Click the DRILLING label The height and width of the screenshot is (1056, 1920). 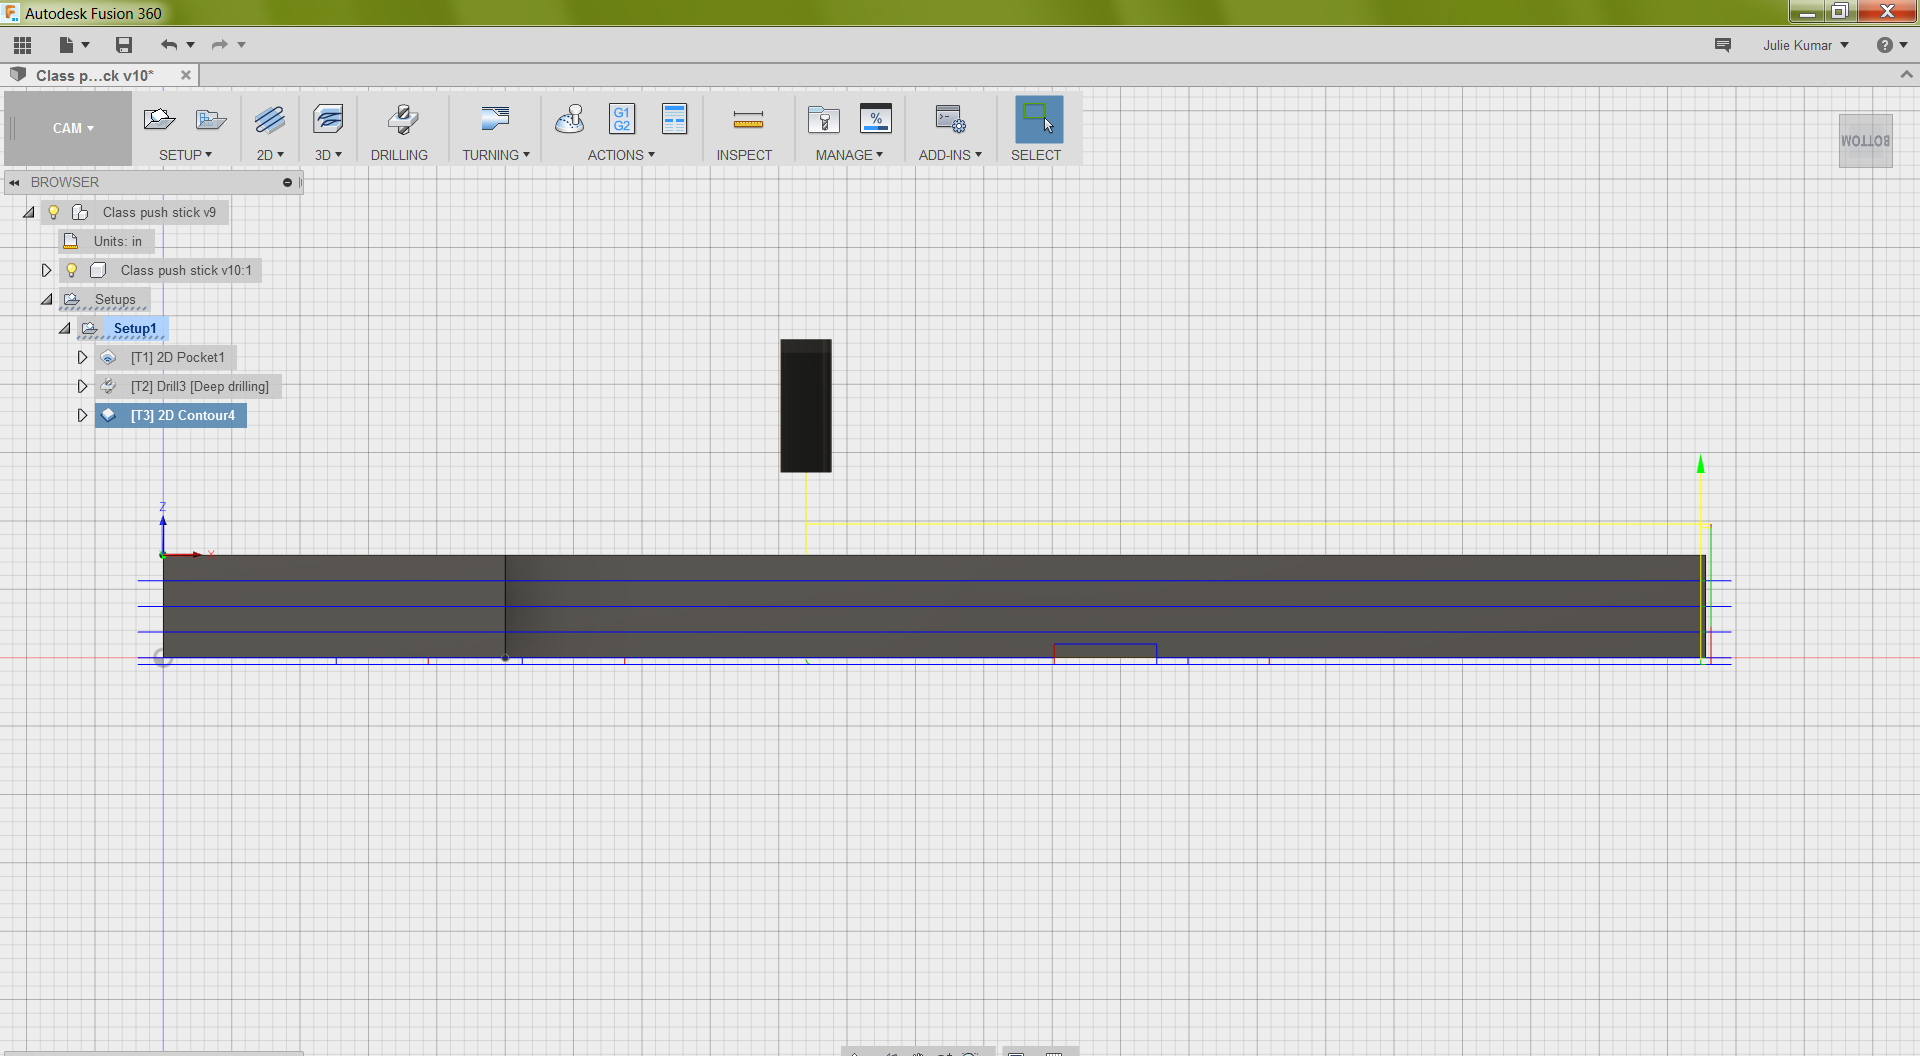point(399,155)
